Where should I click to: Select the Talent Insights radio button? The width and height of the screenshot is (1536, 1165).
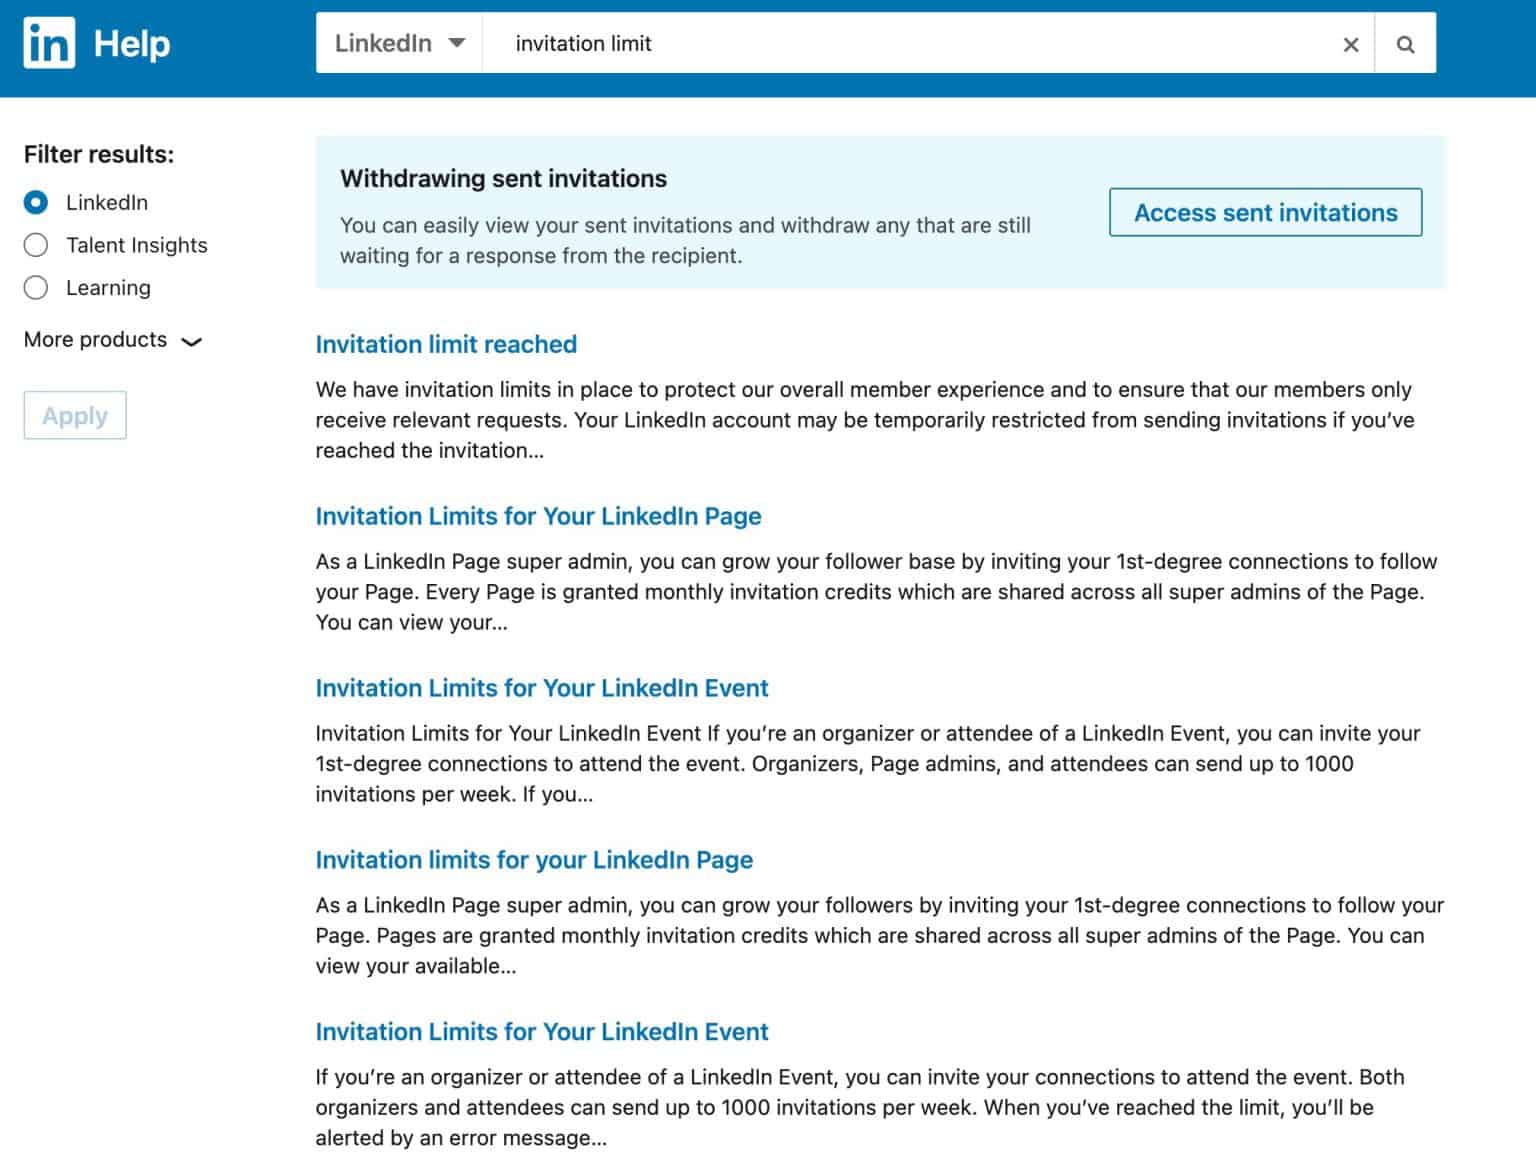36,244
